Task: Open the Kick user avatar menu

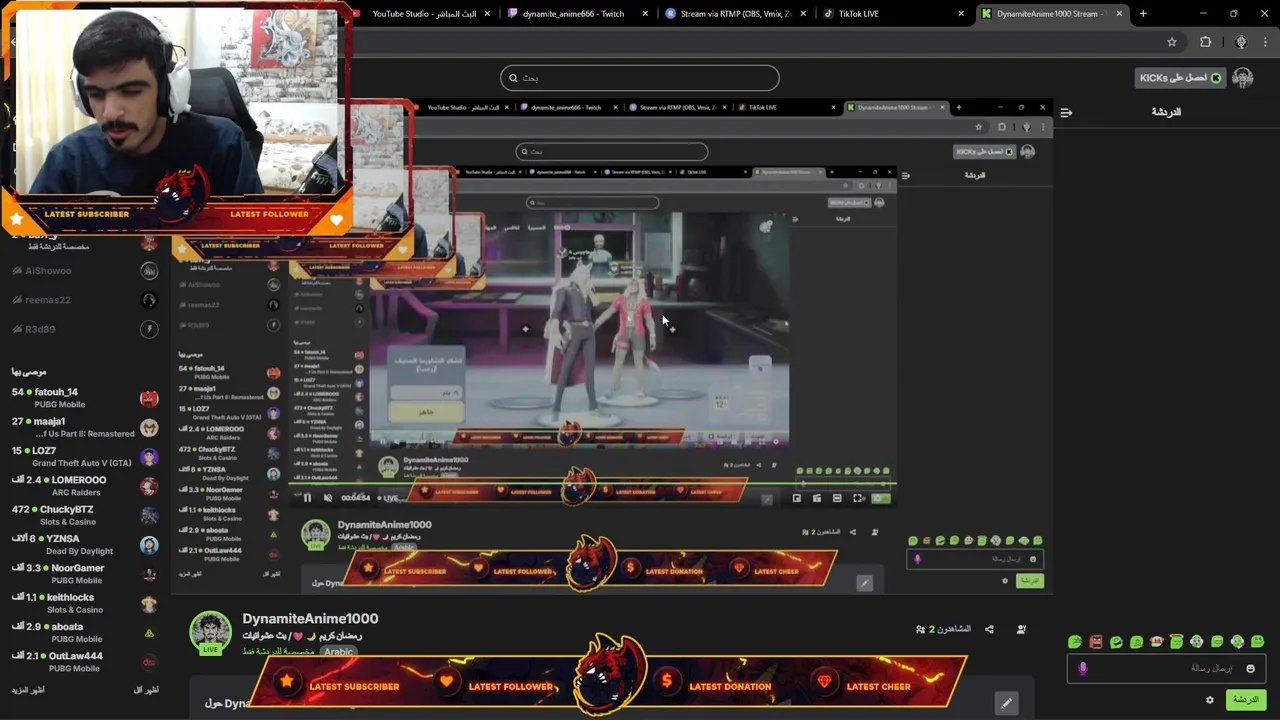Action: 1243,78
